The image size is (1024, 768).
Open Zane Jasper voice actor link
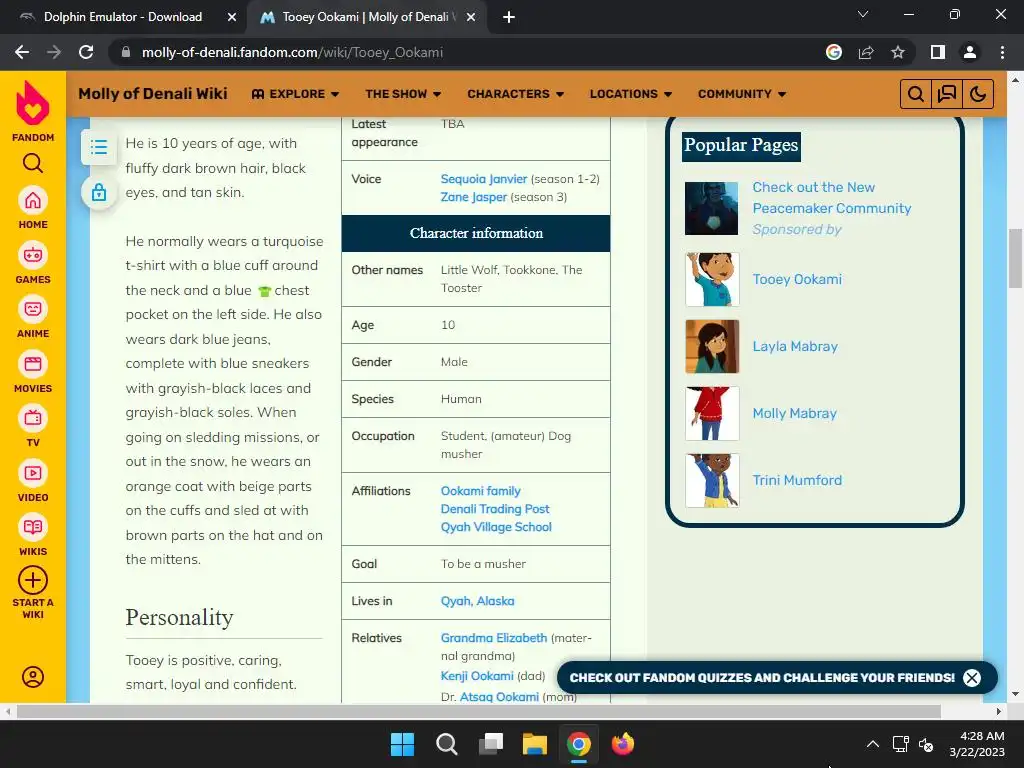[473, 197]
